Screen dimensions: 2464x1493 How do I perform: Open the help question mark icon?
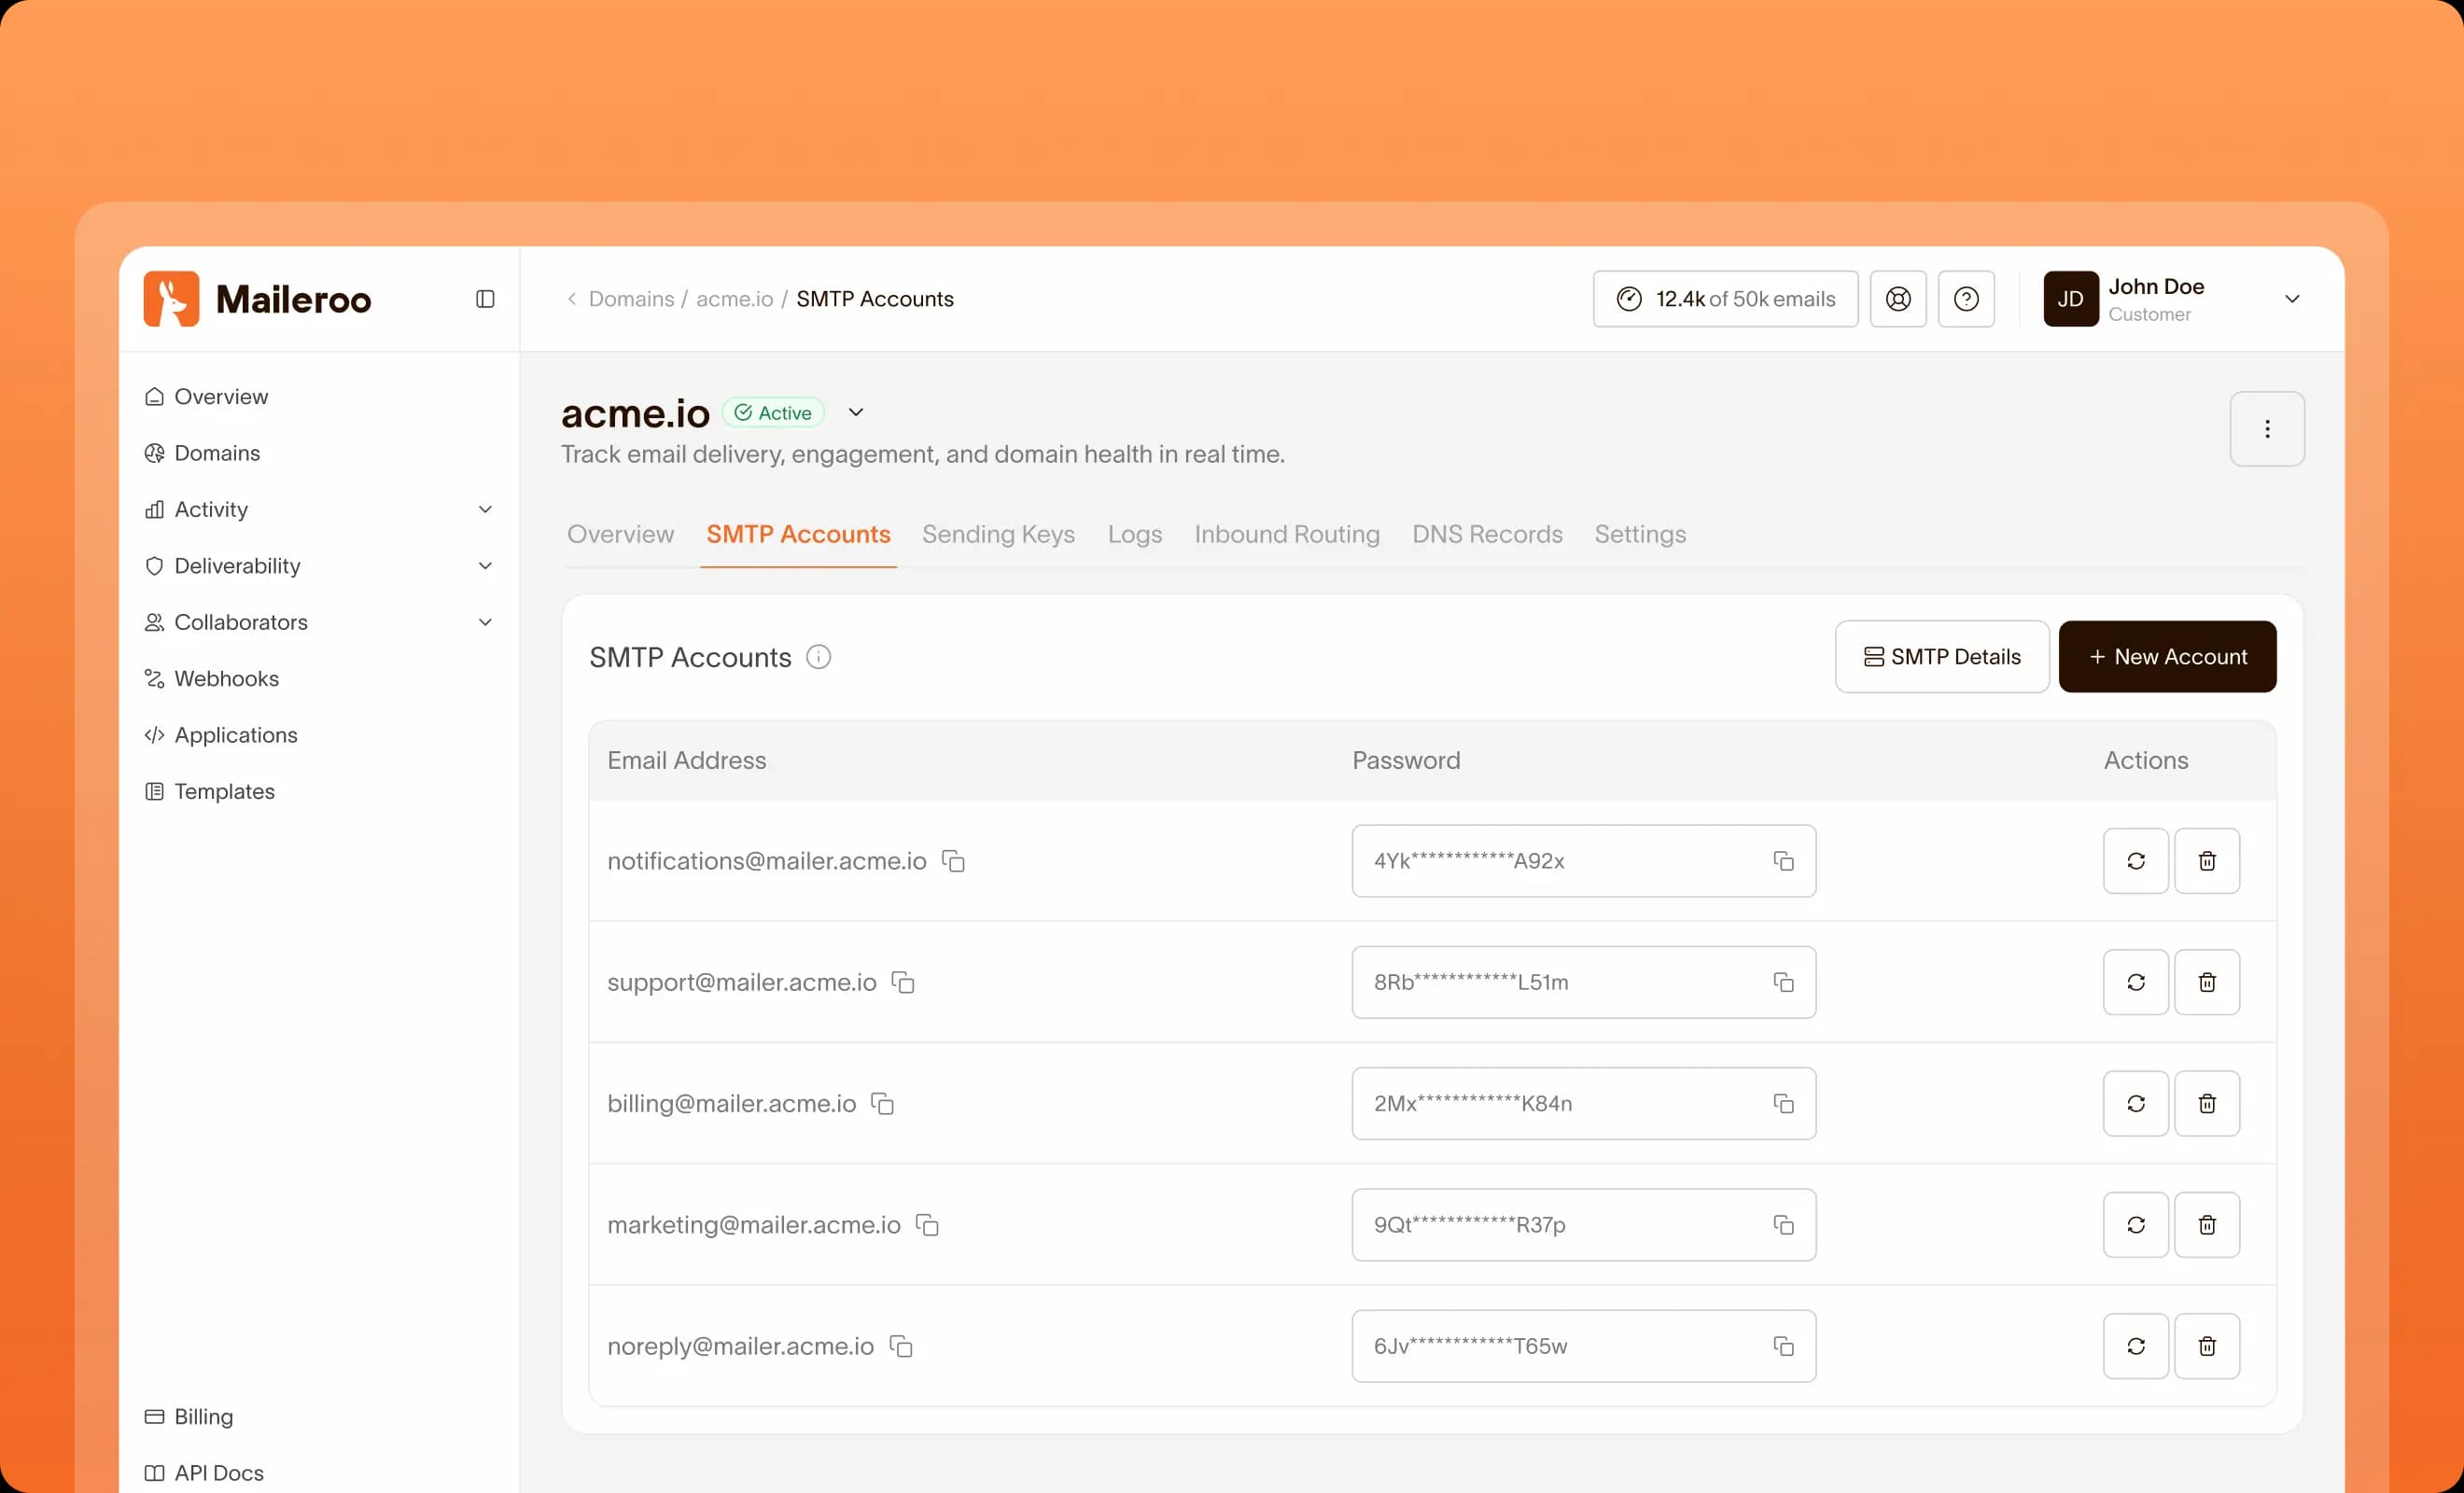[x=1966, y=299]
